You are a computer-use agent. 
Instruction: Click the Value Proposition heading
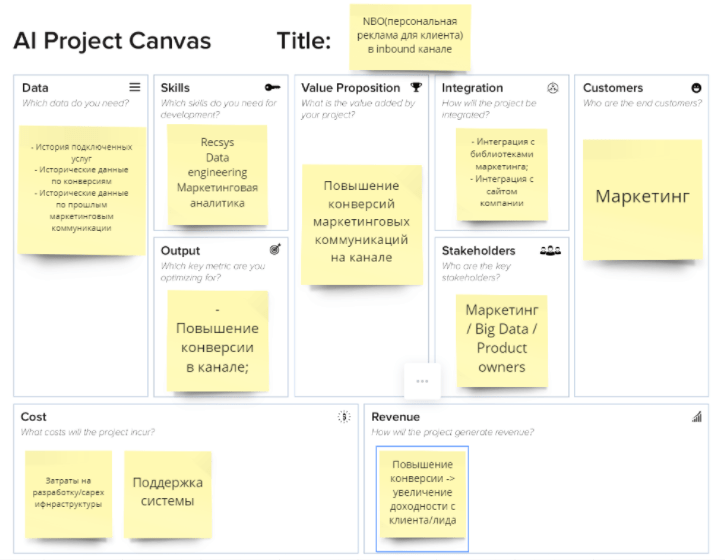(350, 88)
